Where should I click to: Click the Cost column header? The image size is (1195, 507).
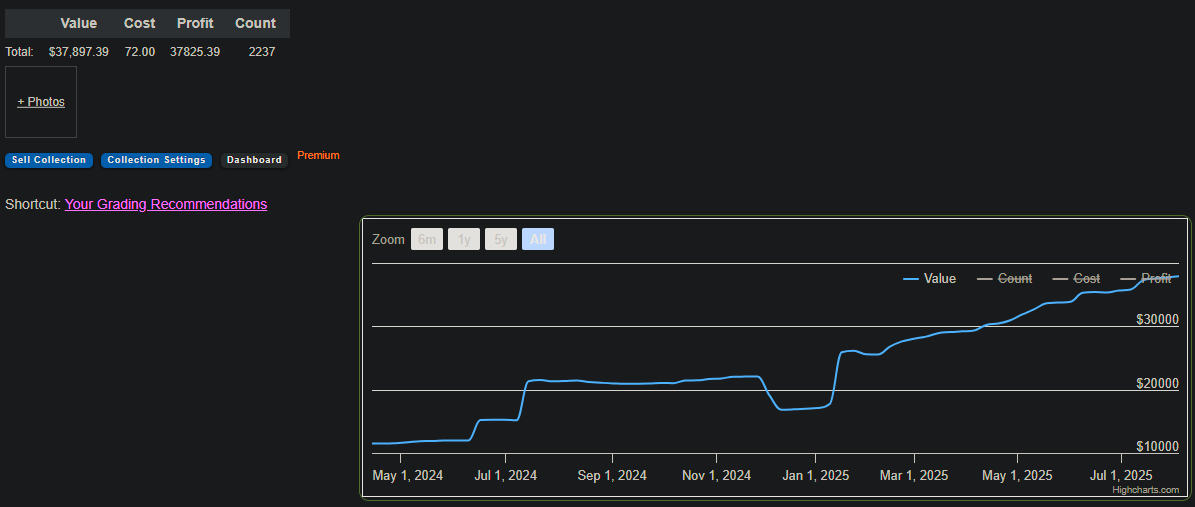pyautogui.click(x=139, y=24)
